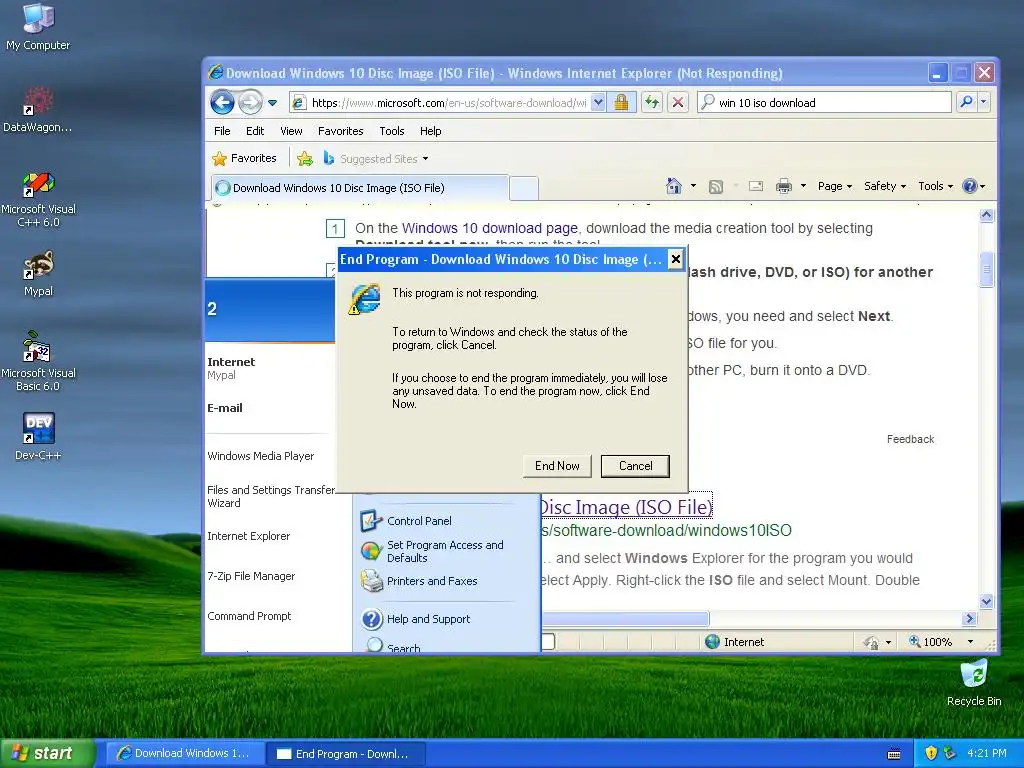Click the Recycle Bin desktop icon
Image resolution: width=1024 pixels, height=768 pixels.
[x=974, y=682]
